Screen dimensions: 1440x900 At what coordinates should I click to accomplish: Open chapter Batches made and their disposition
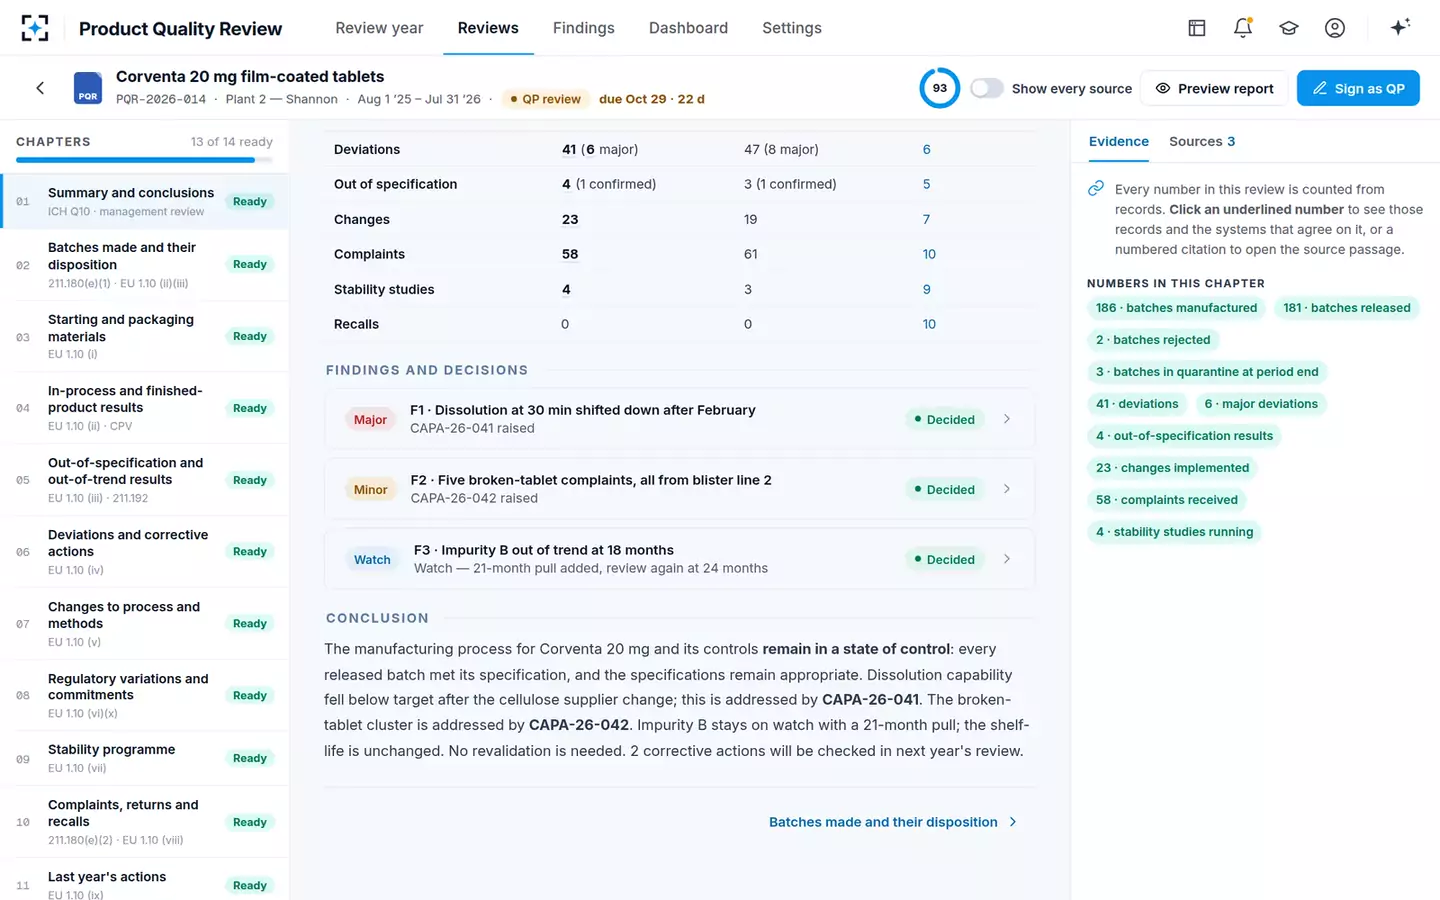[144, 265]
